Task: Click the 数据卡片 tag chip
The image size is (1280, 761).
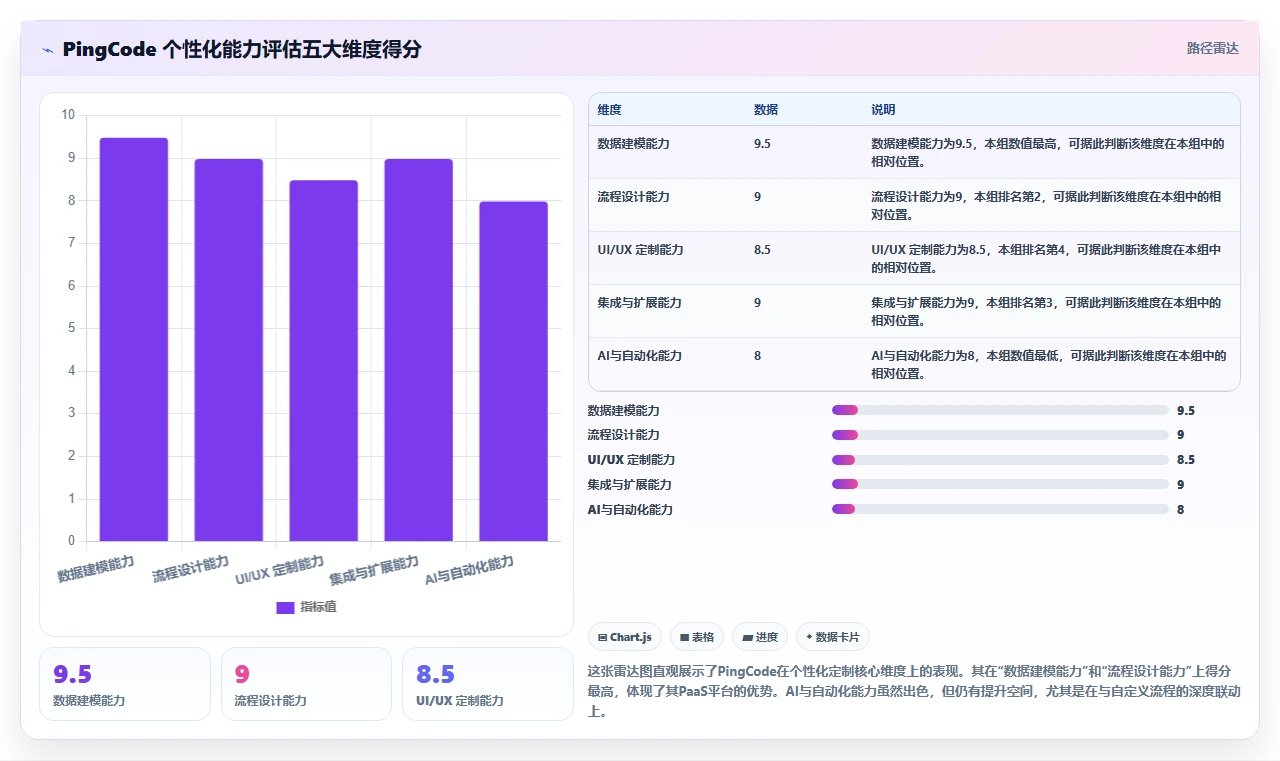Action: pos(833,637)
